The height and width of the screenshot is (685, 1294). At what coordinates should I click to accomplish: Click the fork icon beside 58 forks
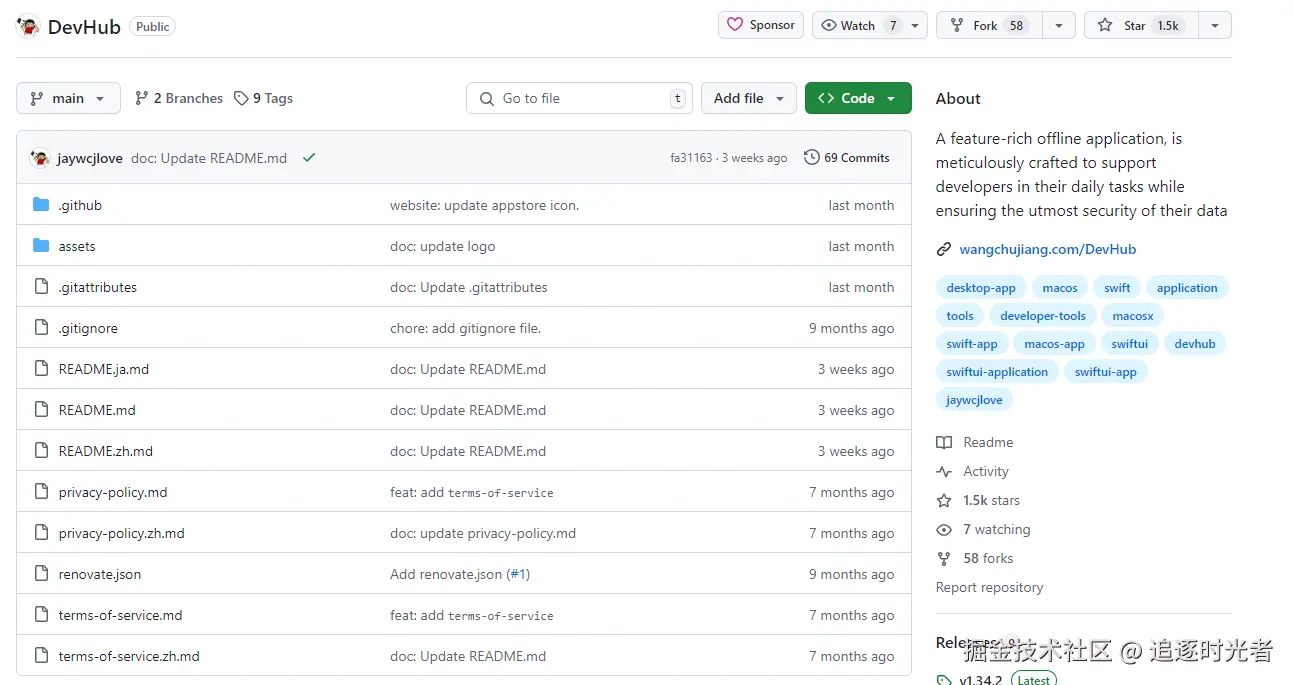coord(944,558)
